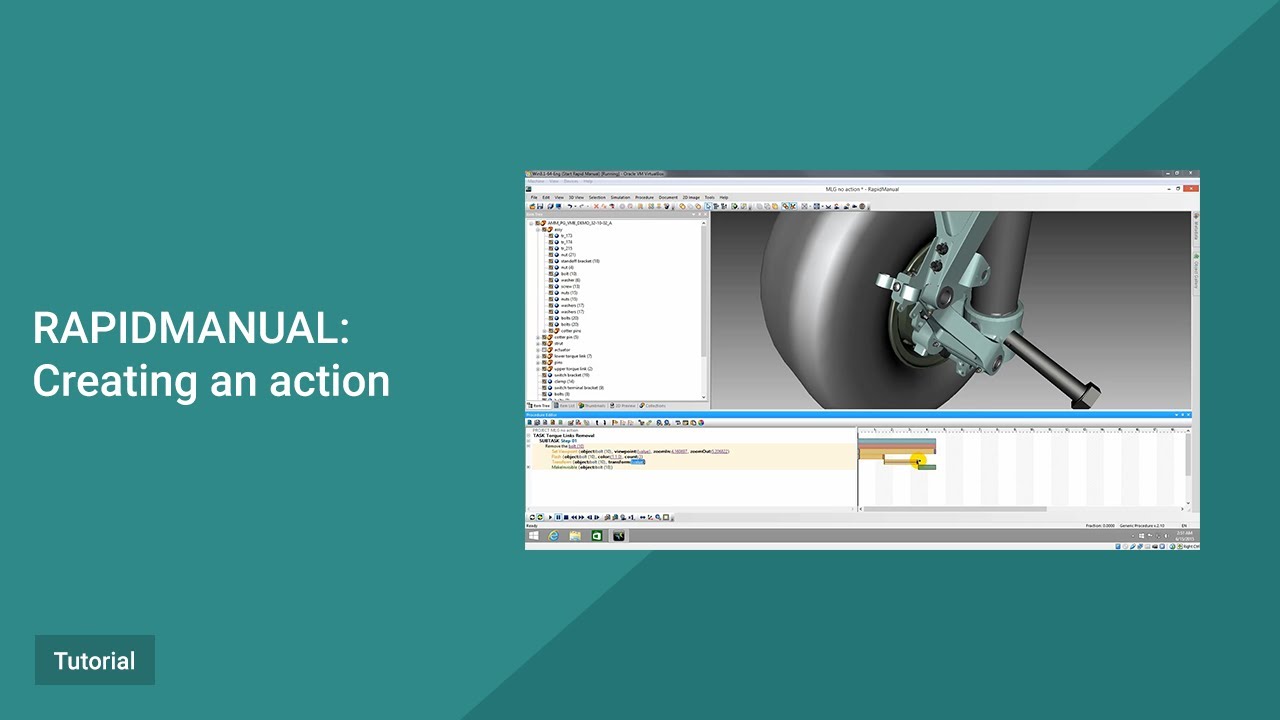The image size is (1280, 720).
Task: Toggle the checkbox for switch terminal bracket (9)
Action: [544, 388]
